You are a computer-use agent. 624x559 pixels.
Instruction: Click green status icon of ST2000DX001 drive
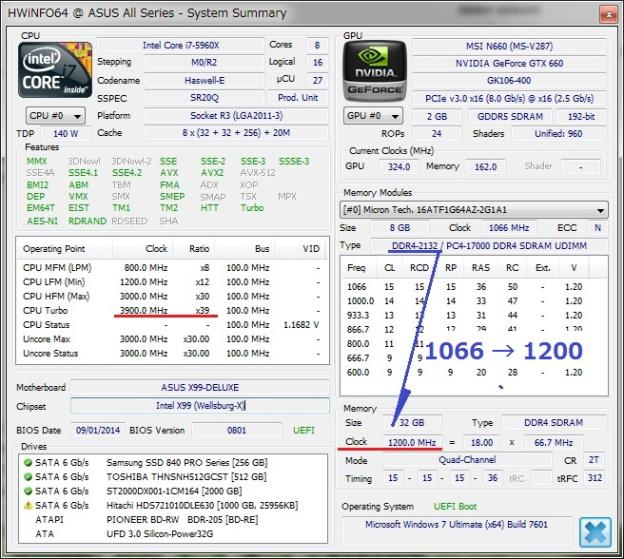pos(28,491)
